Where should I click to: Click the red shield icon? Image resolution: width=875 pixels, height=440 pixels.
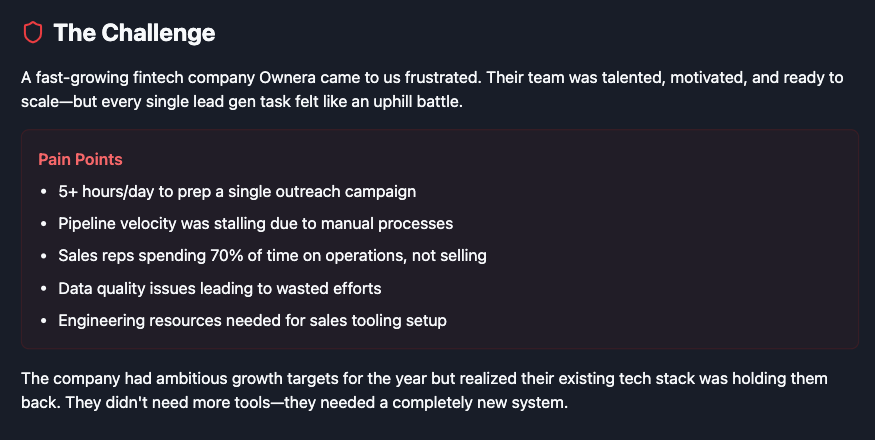click(33, 33)
